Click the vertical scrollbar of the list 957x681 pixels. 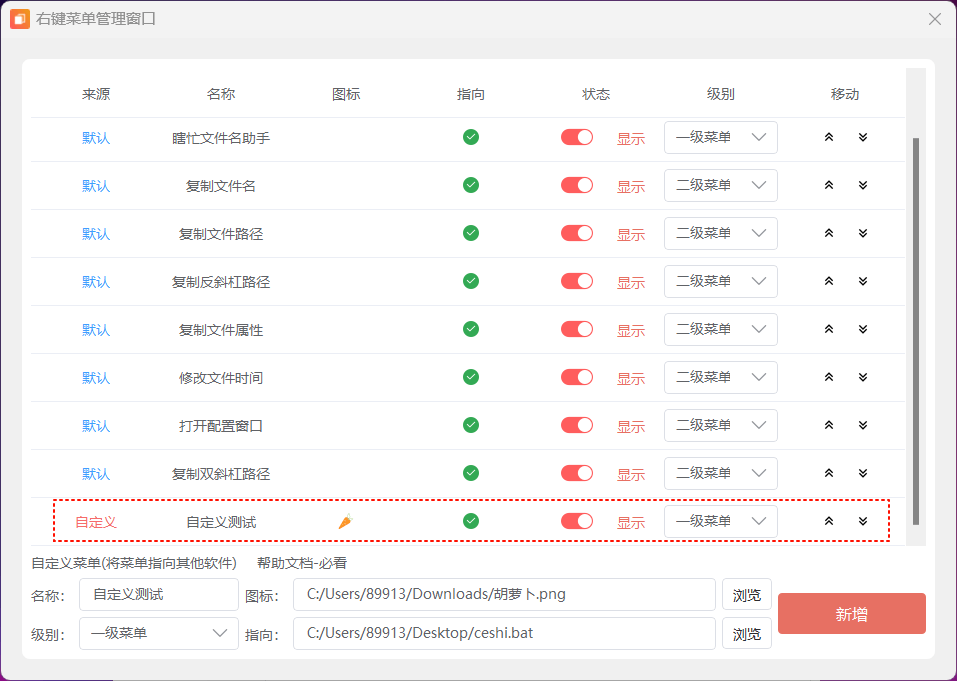915,331
